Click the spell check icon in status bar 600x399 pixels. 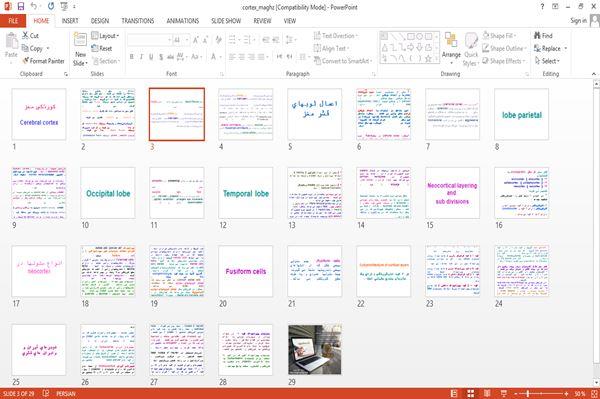point(46,393)
